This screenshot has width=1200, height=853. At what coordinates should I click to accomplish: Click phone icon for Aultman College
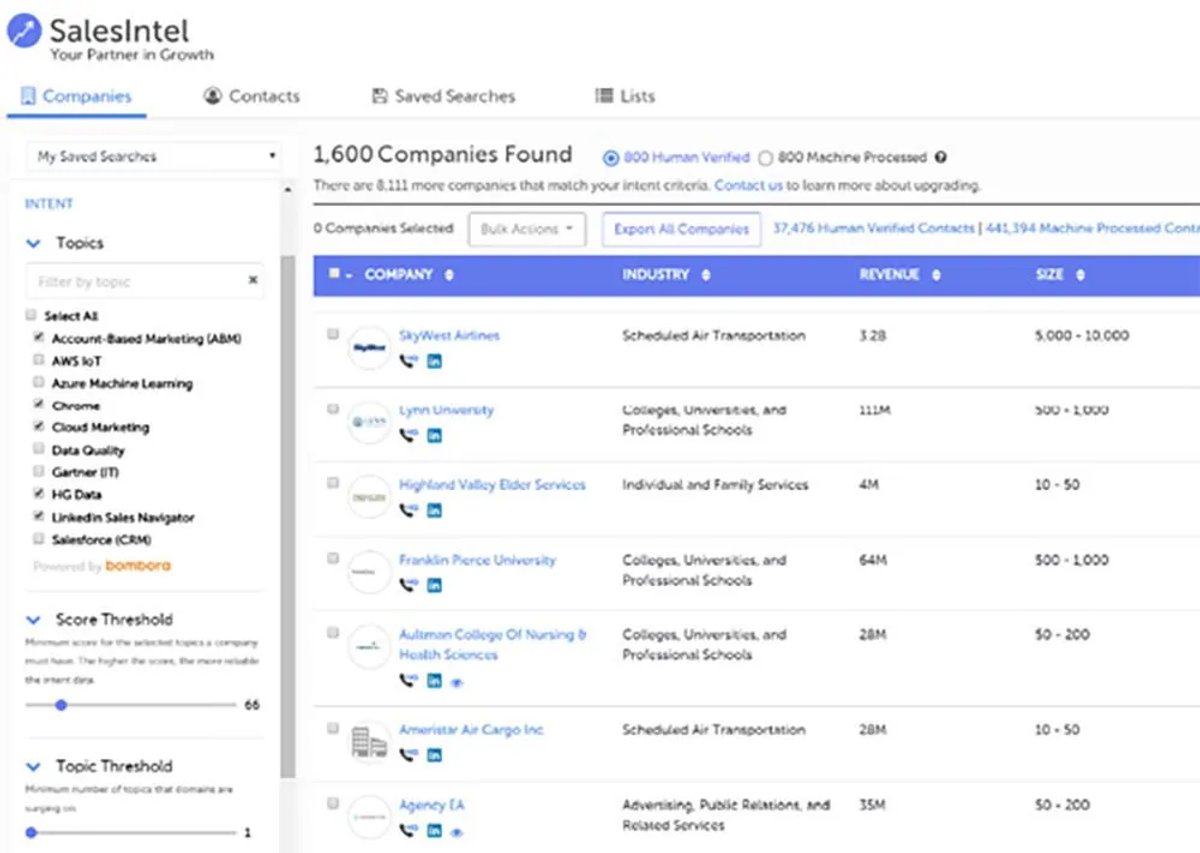point(408,681)
